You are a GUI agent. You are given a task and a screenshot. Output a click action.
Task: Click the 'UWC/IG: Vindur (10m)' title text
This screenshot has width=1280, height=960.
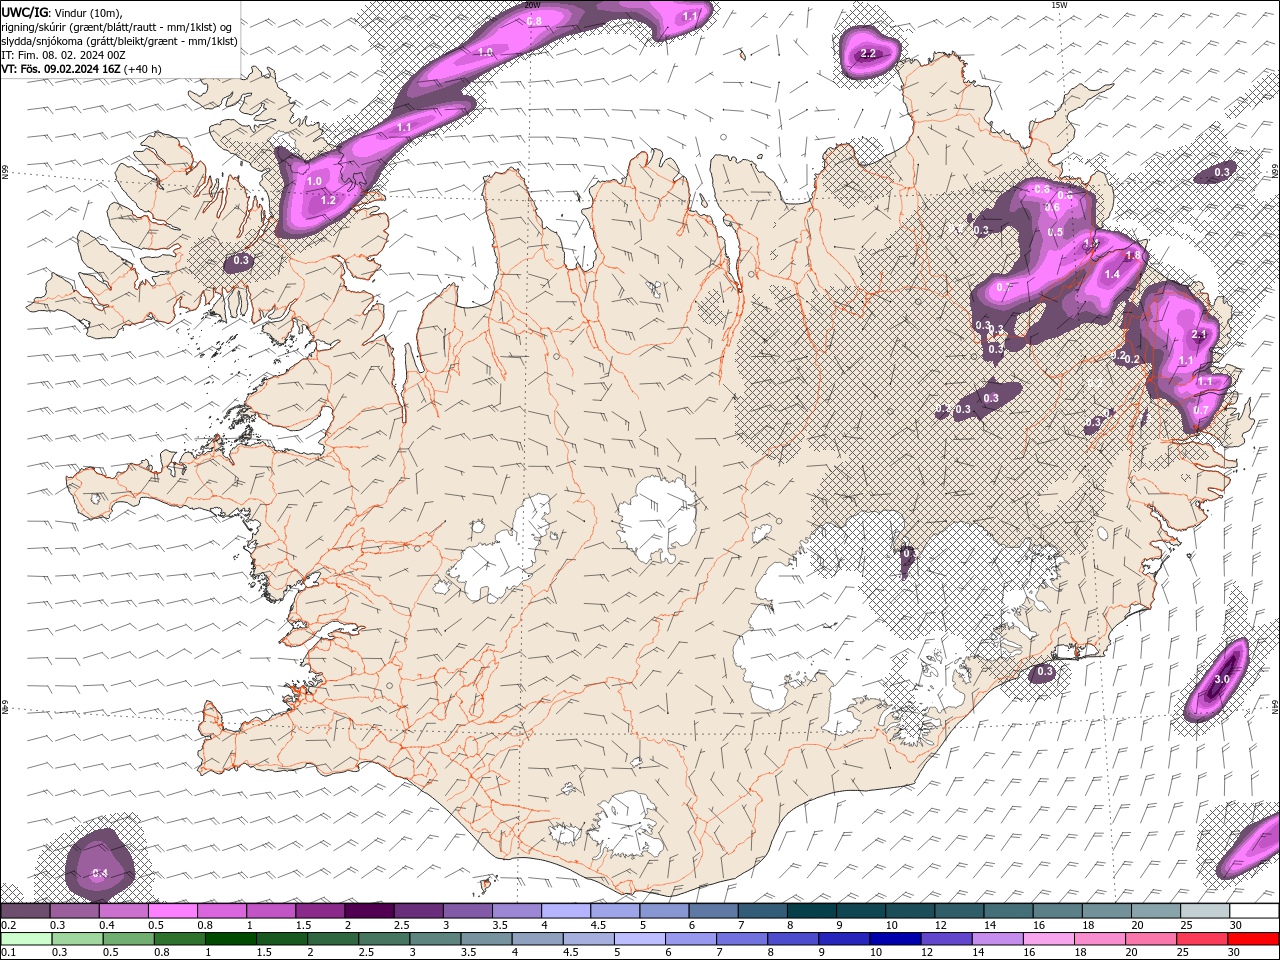point(63,12)
